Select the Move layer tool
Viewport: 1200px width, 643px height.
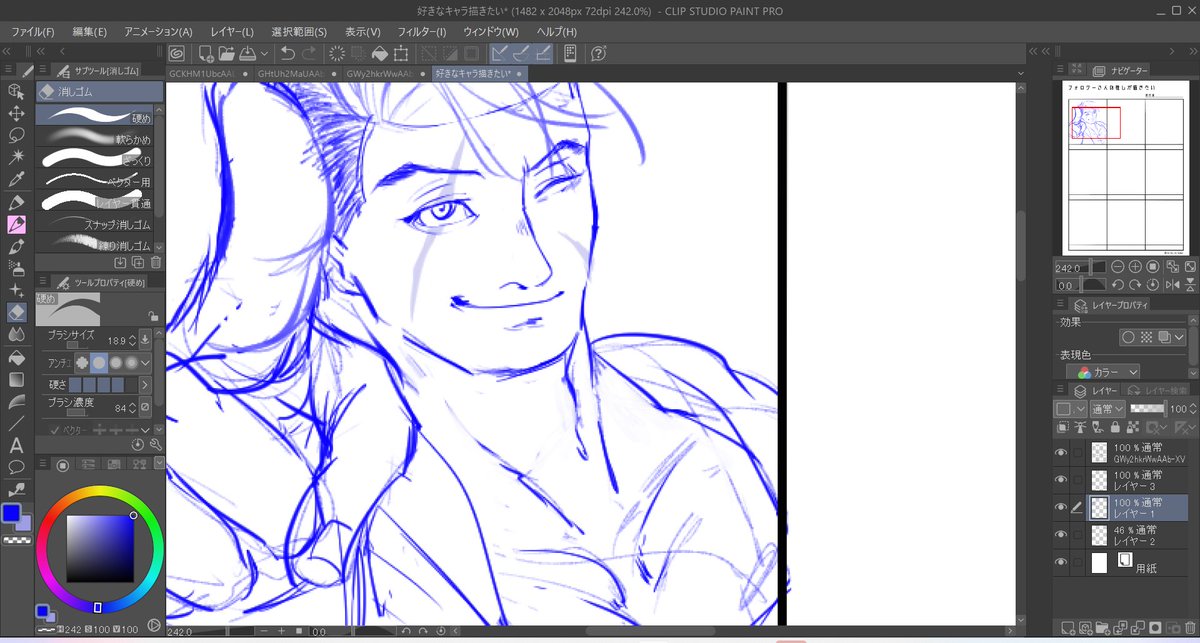(16, 113)
